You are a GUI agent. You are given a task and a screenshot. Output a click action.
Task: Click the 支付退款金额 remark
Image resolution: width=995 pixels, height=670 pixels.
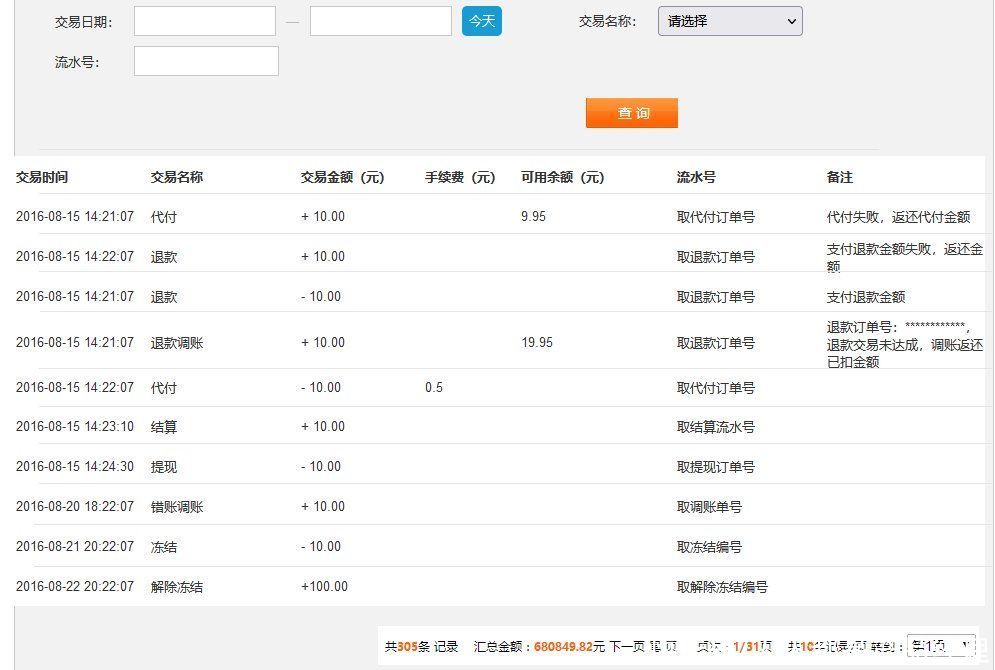point(866,297)
